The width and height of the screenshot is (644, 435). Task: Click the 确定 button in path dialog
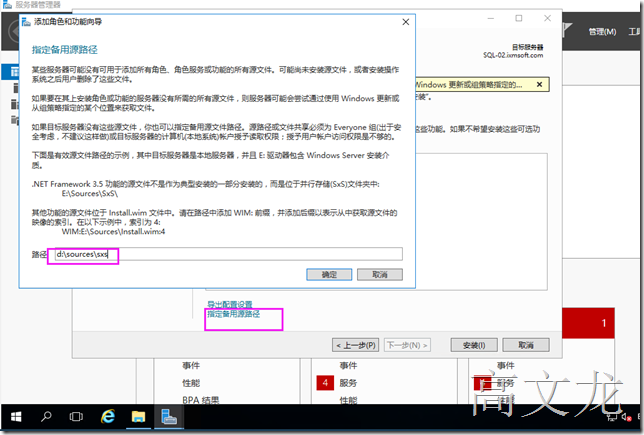[x=329, y=274]
